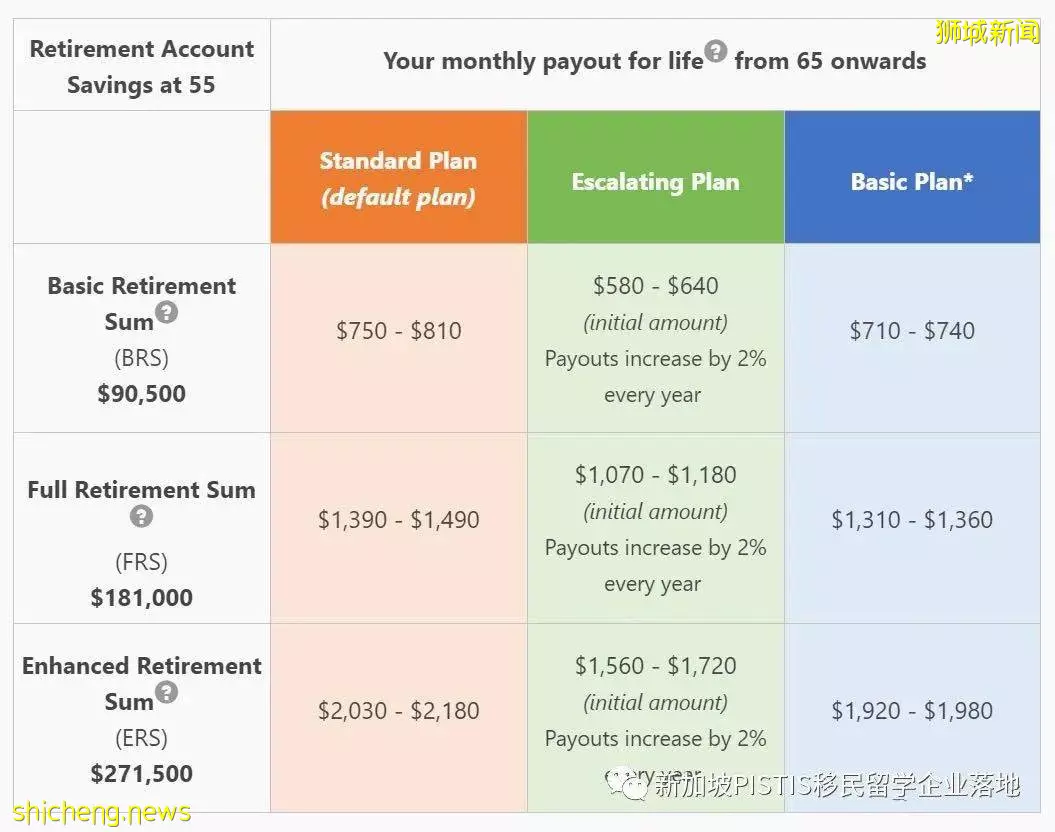
Task: Click the $1,070 - $1,180 initial amount text
Action: (x=656, y=475)
